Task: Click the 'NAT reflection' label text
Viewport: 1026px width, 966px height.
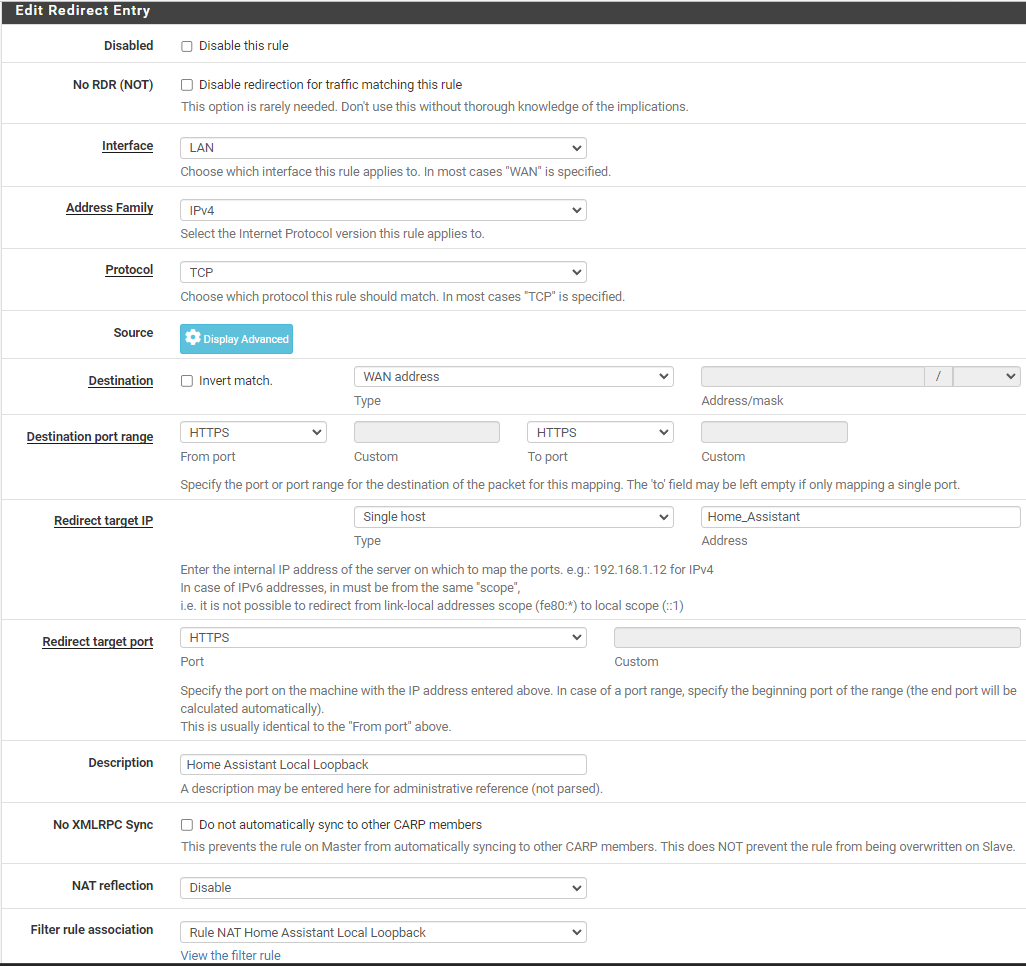Action: pyautogui.click(x=113, y=886)
